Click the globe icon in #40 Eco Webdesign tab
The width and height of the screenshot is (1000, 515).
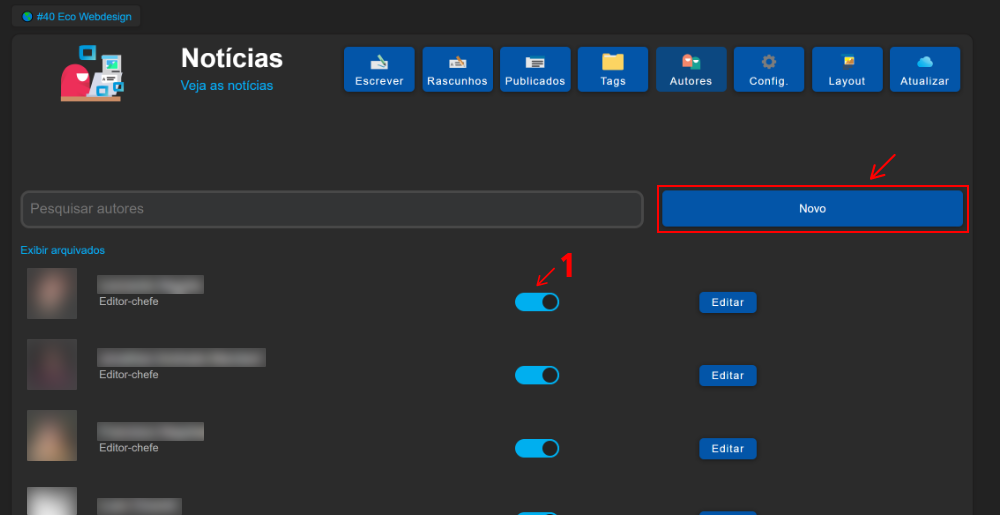click(27, 17)
